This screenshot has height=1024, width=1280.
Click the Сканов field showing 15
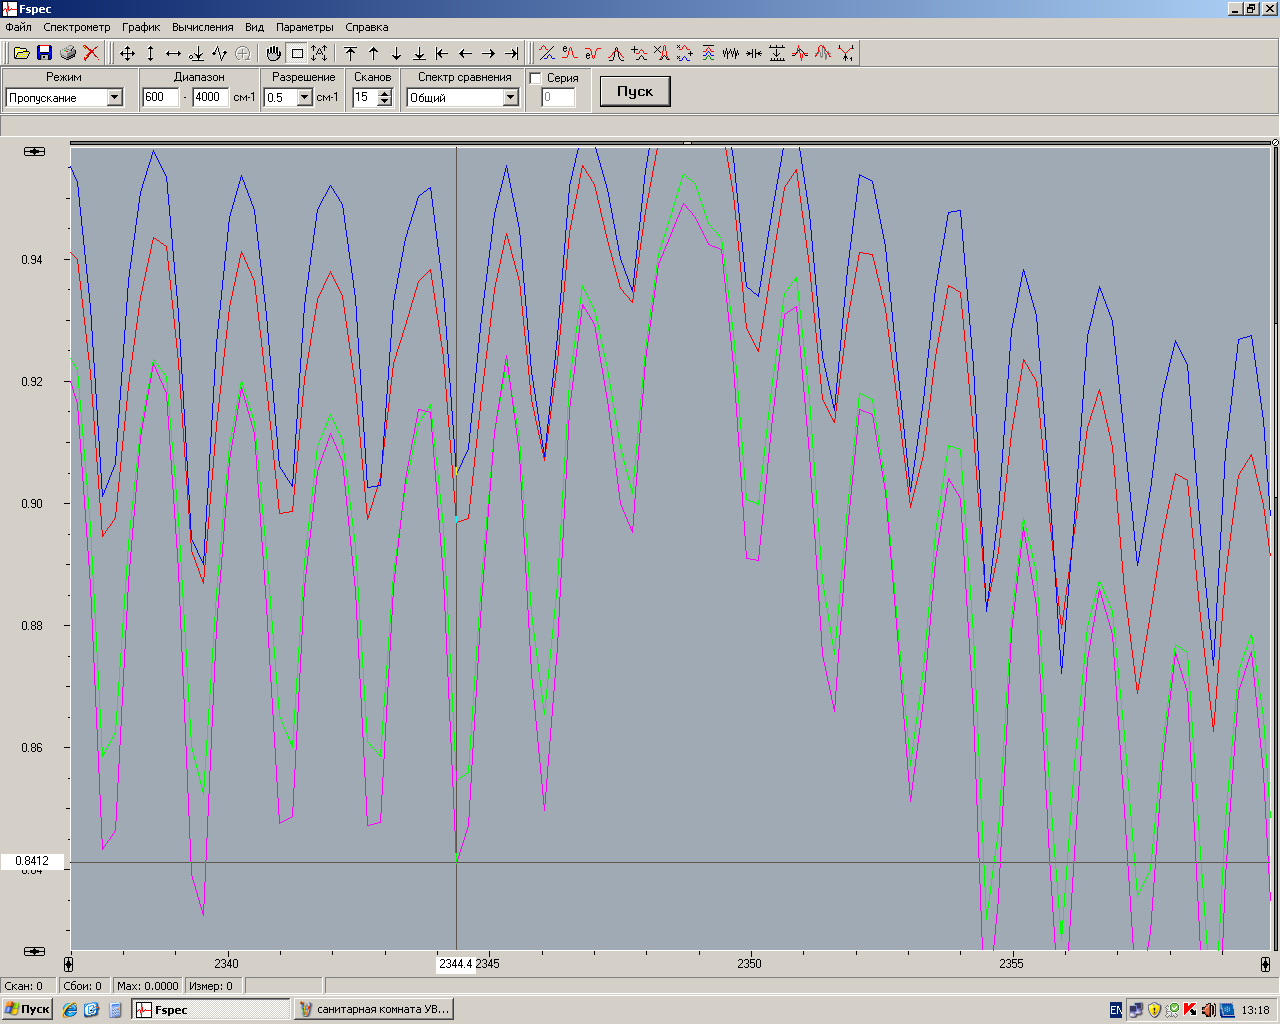365,97
